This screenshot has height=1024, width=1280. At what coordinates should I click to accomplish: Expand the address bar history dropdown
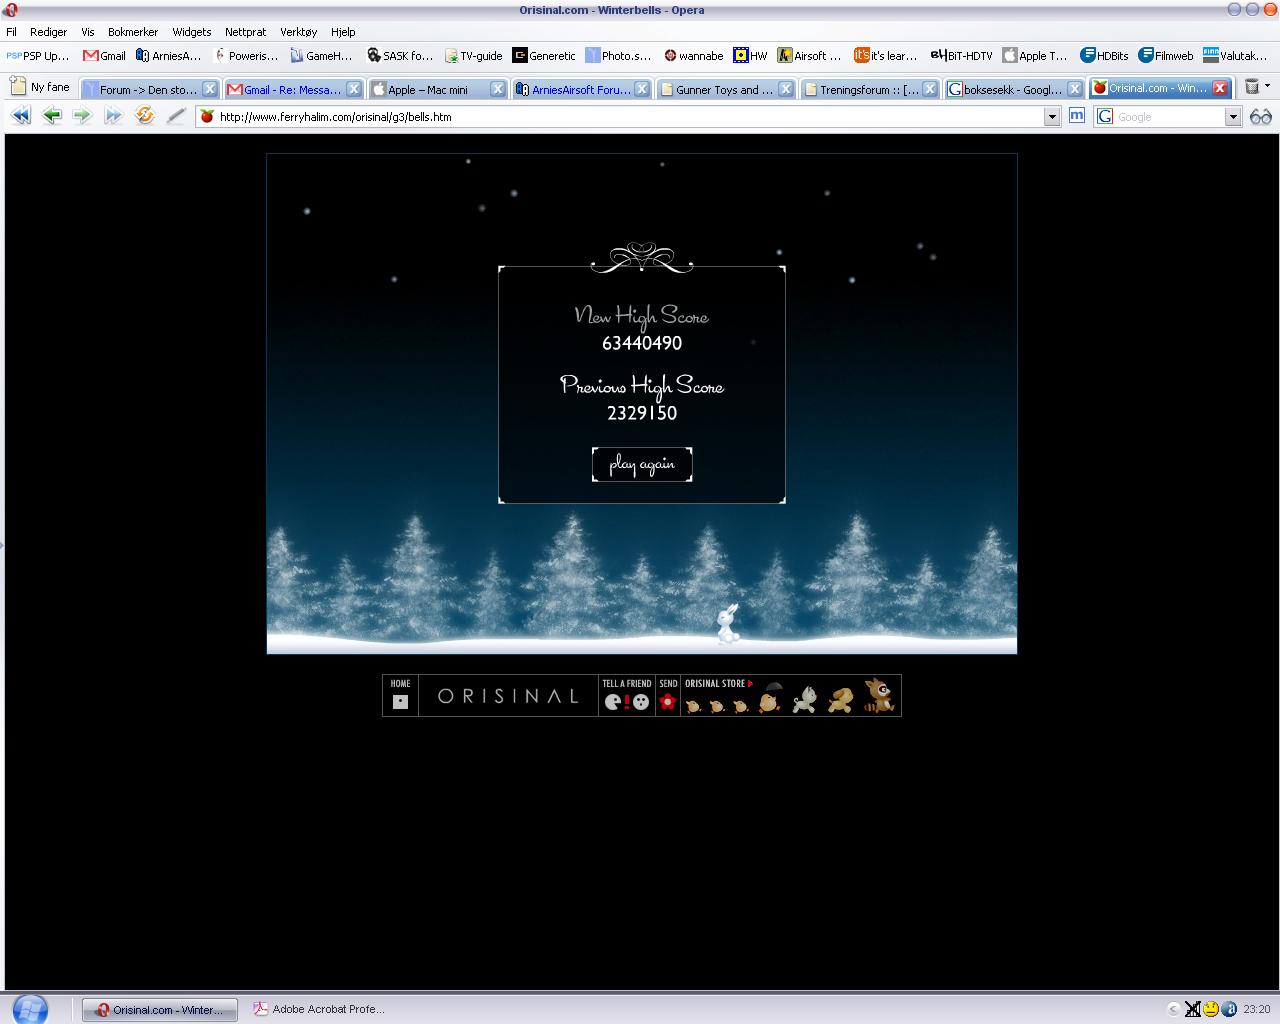pos(1051,117)
